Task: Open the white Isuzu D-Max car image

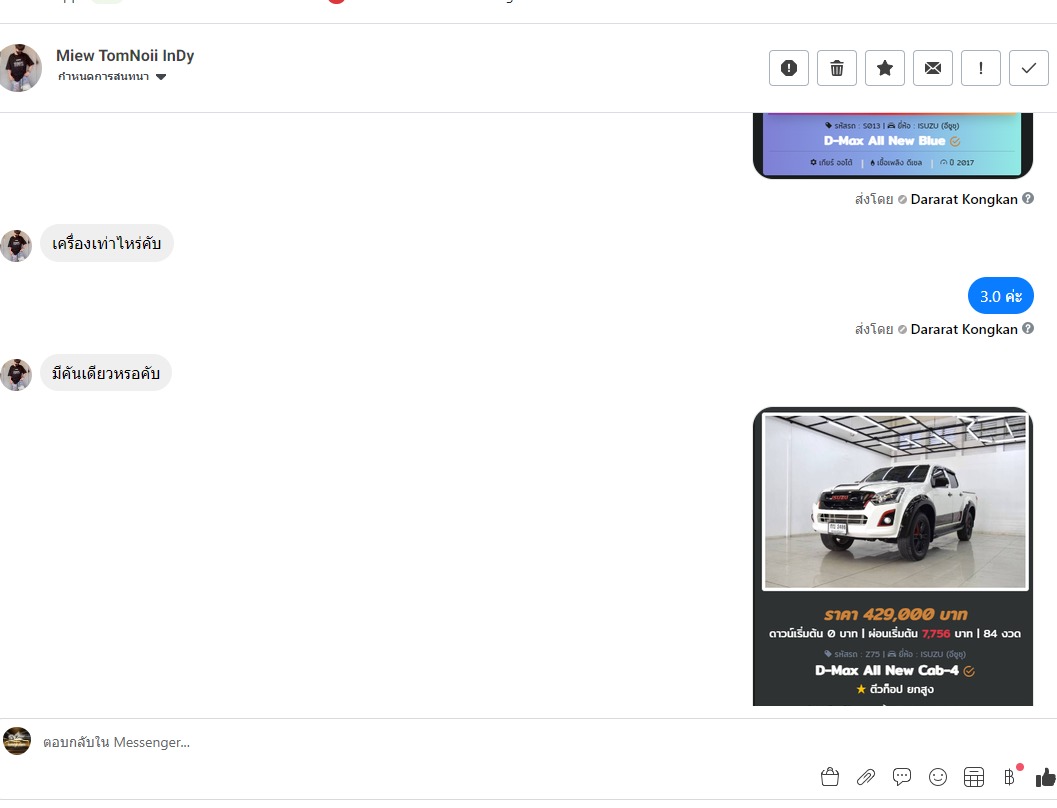Action: pos(894,502)
